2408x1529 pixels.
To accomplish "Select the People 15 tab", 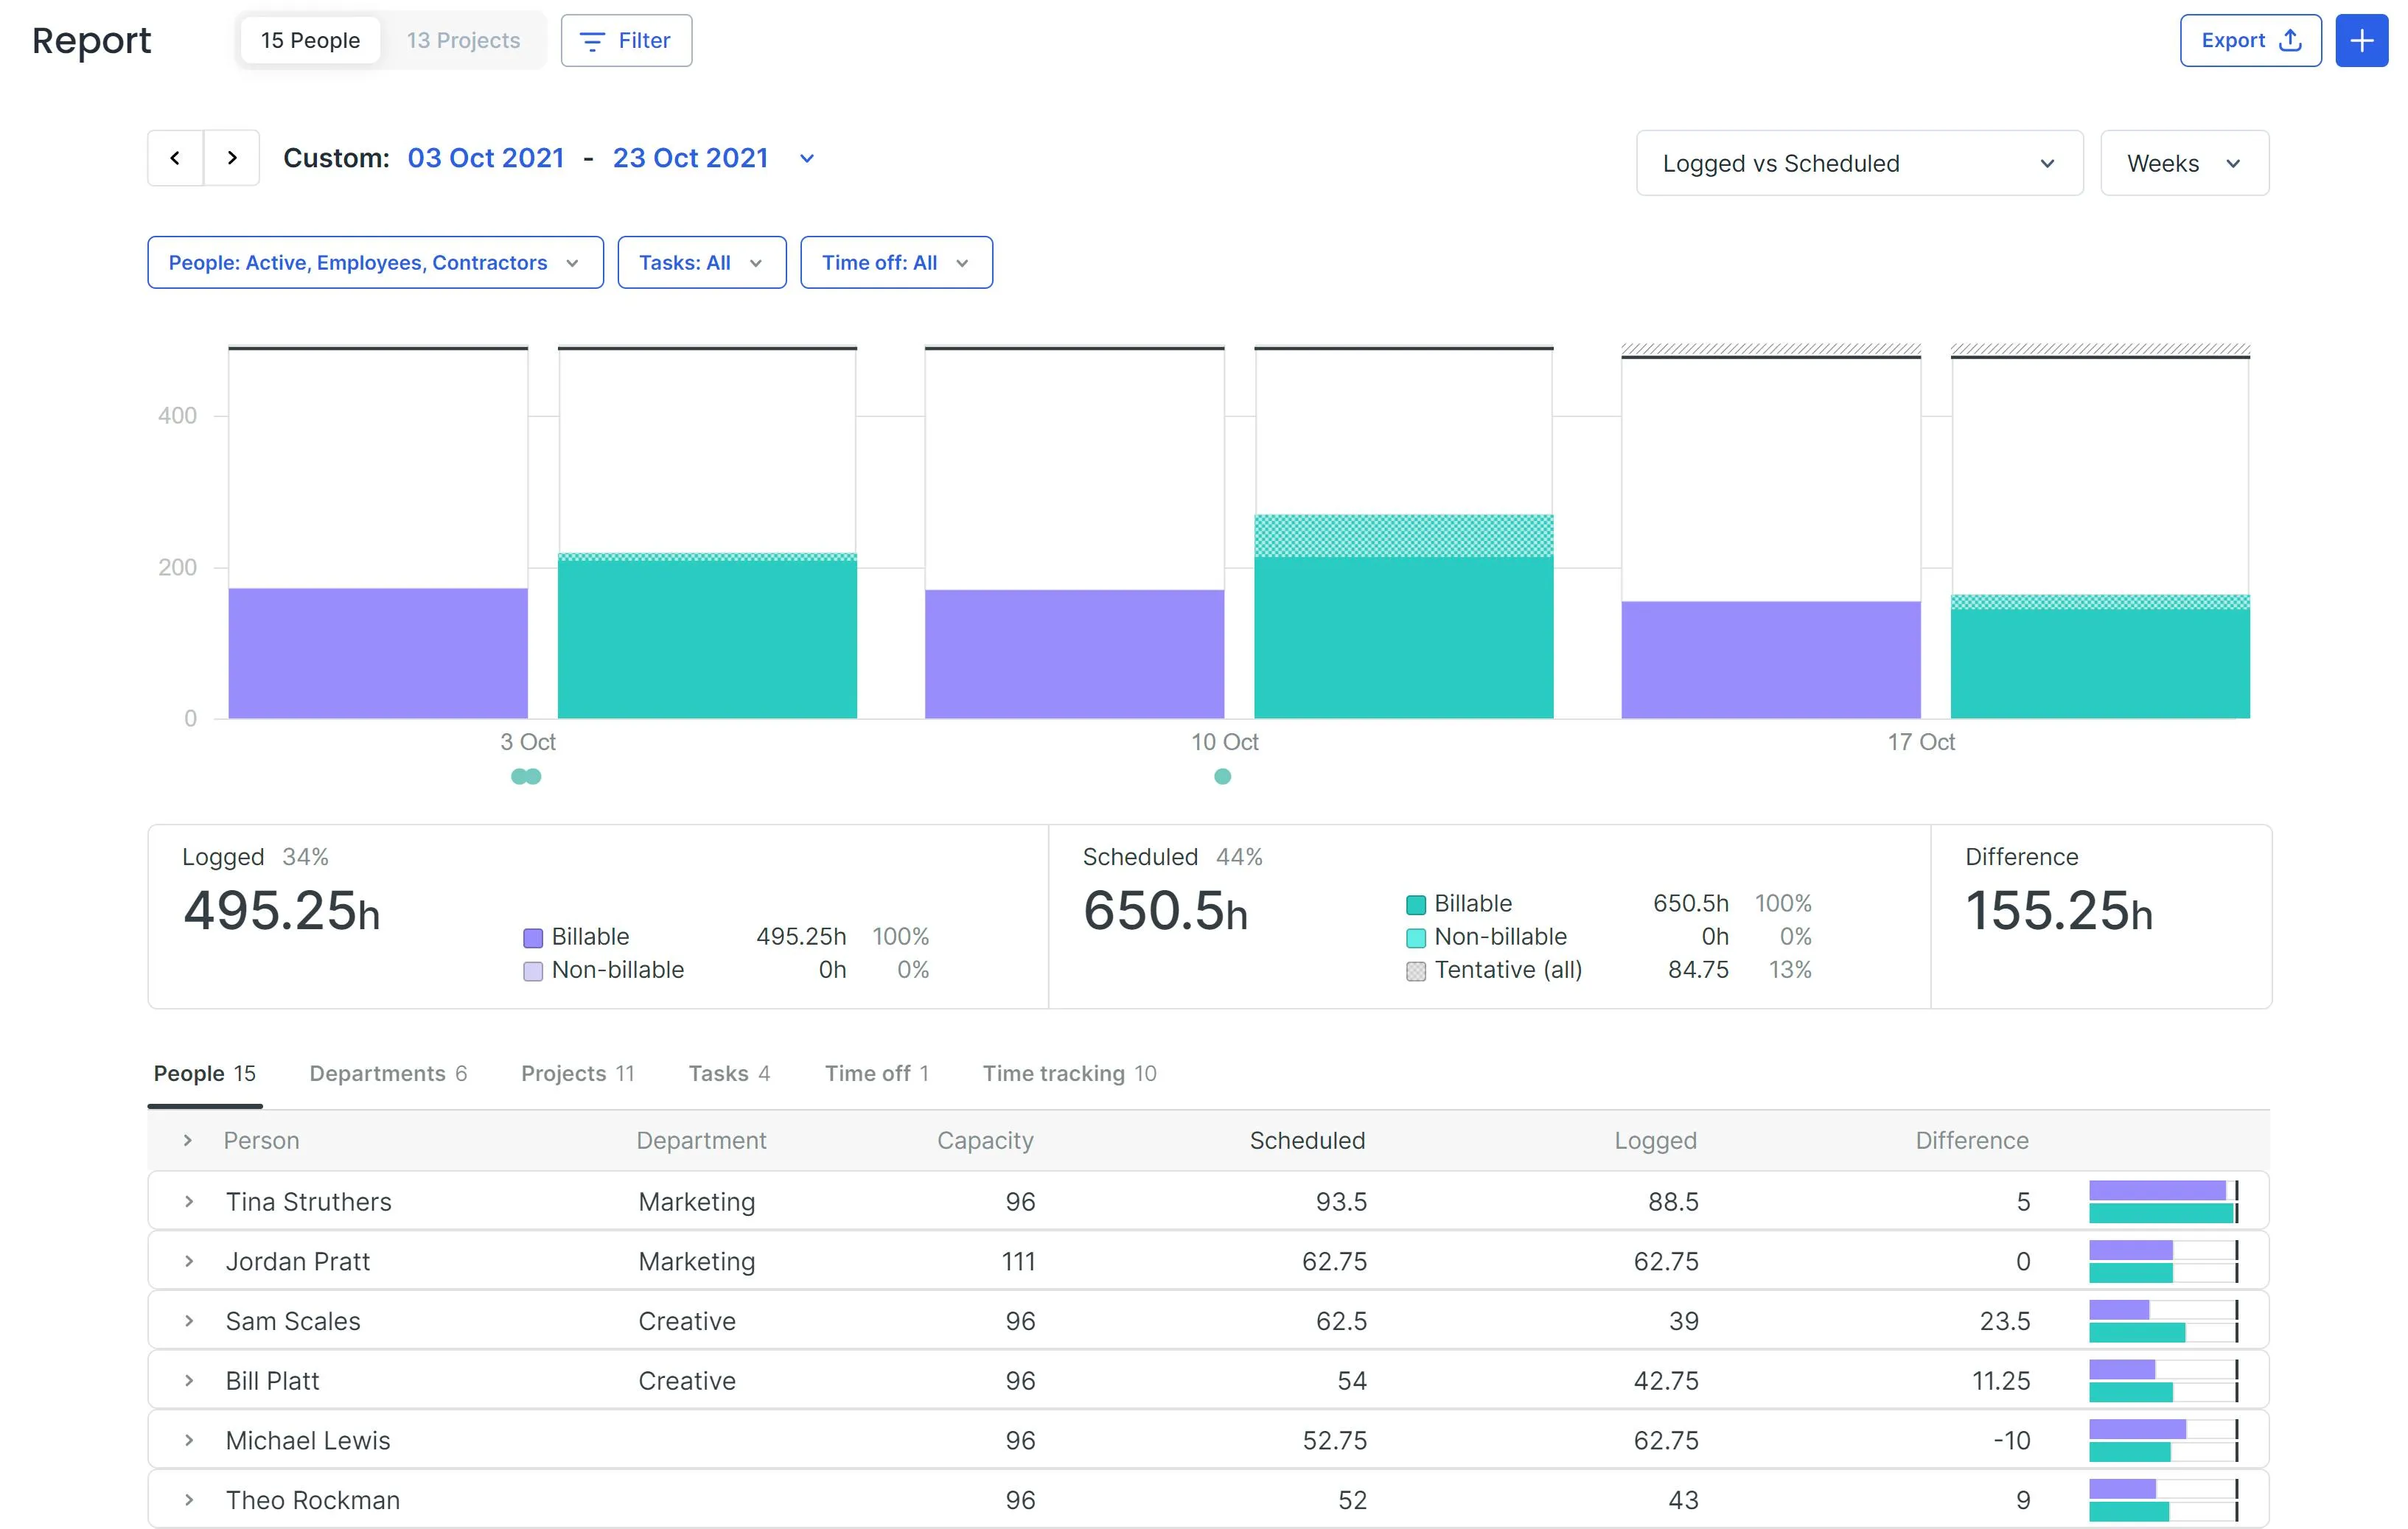I will [205, 1073].
